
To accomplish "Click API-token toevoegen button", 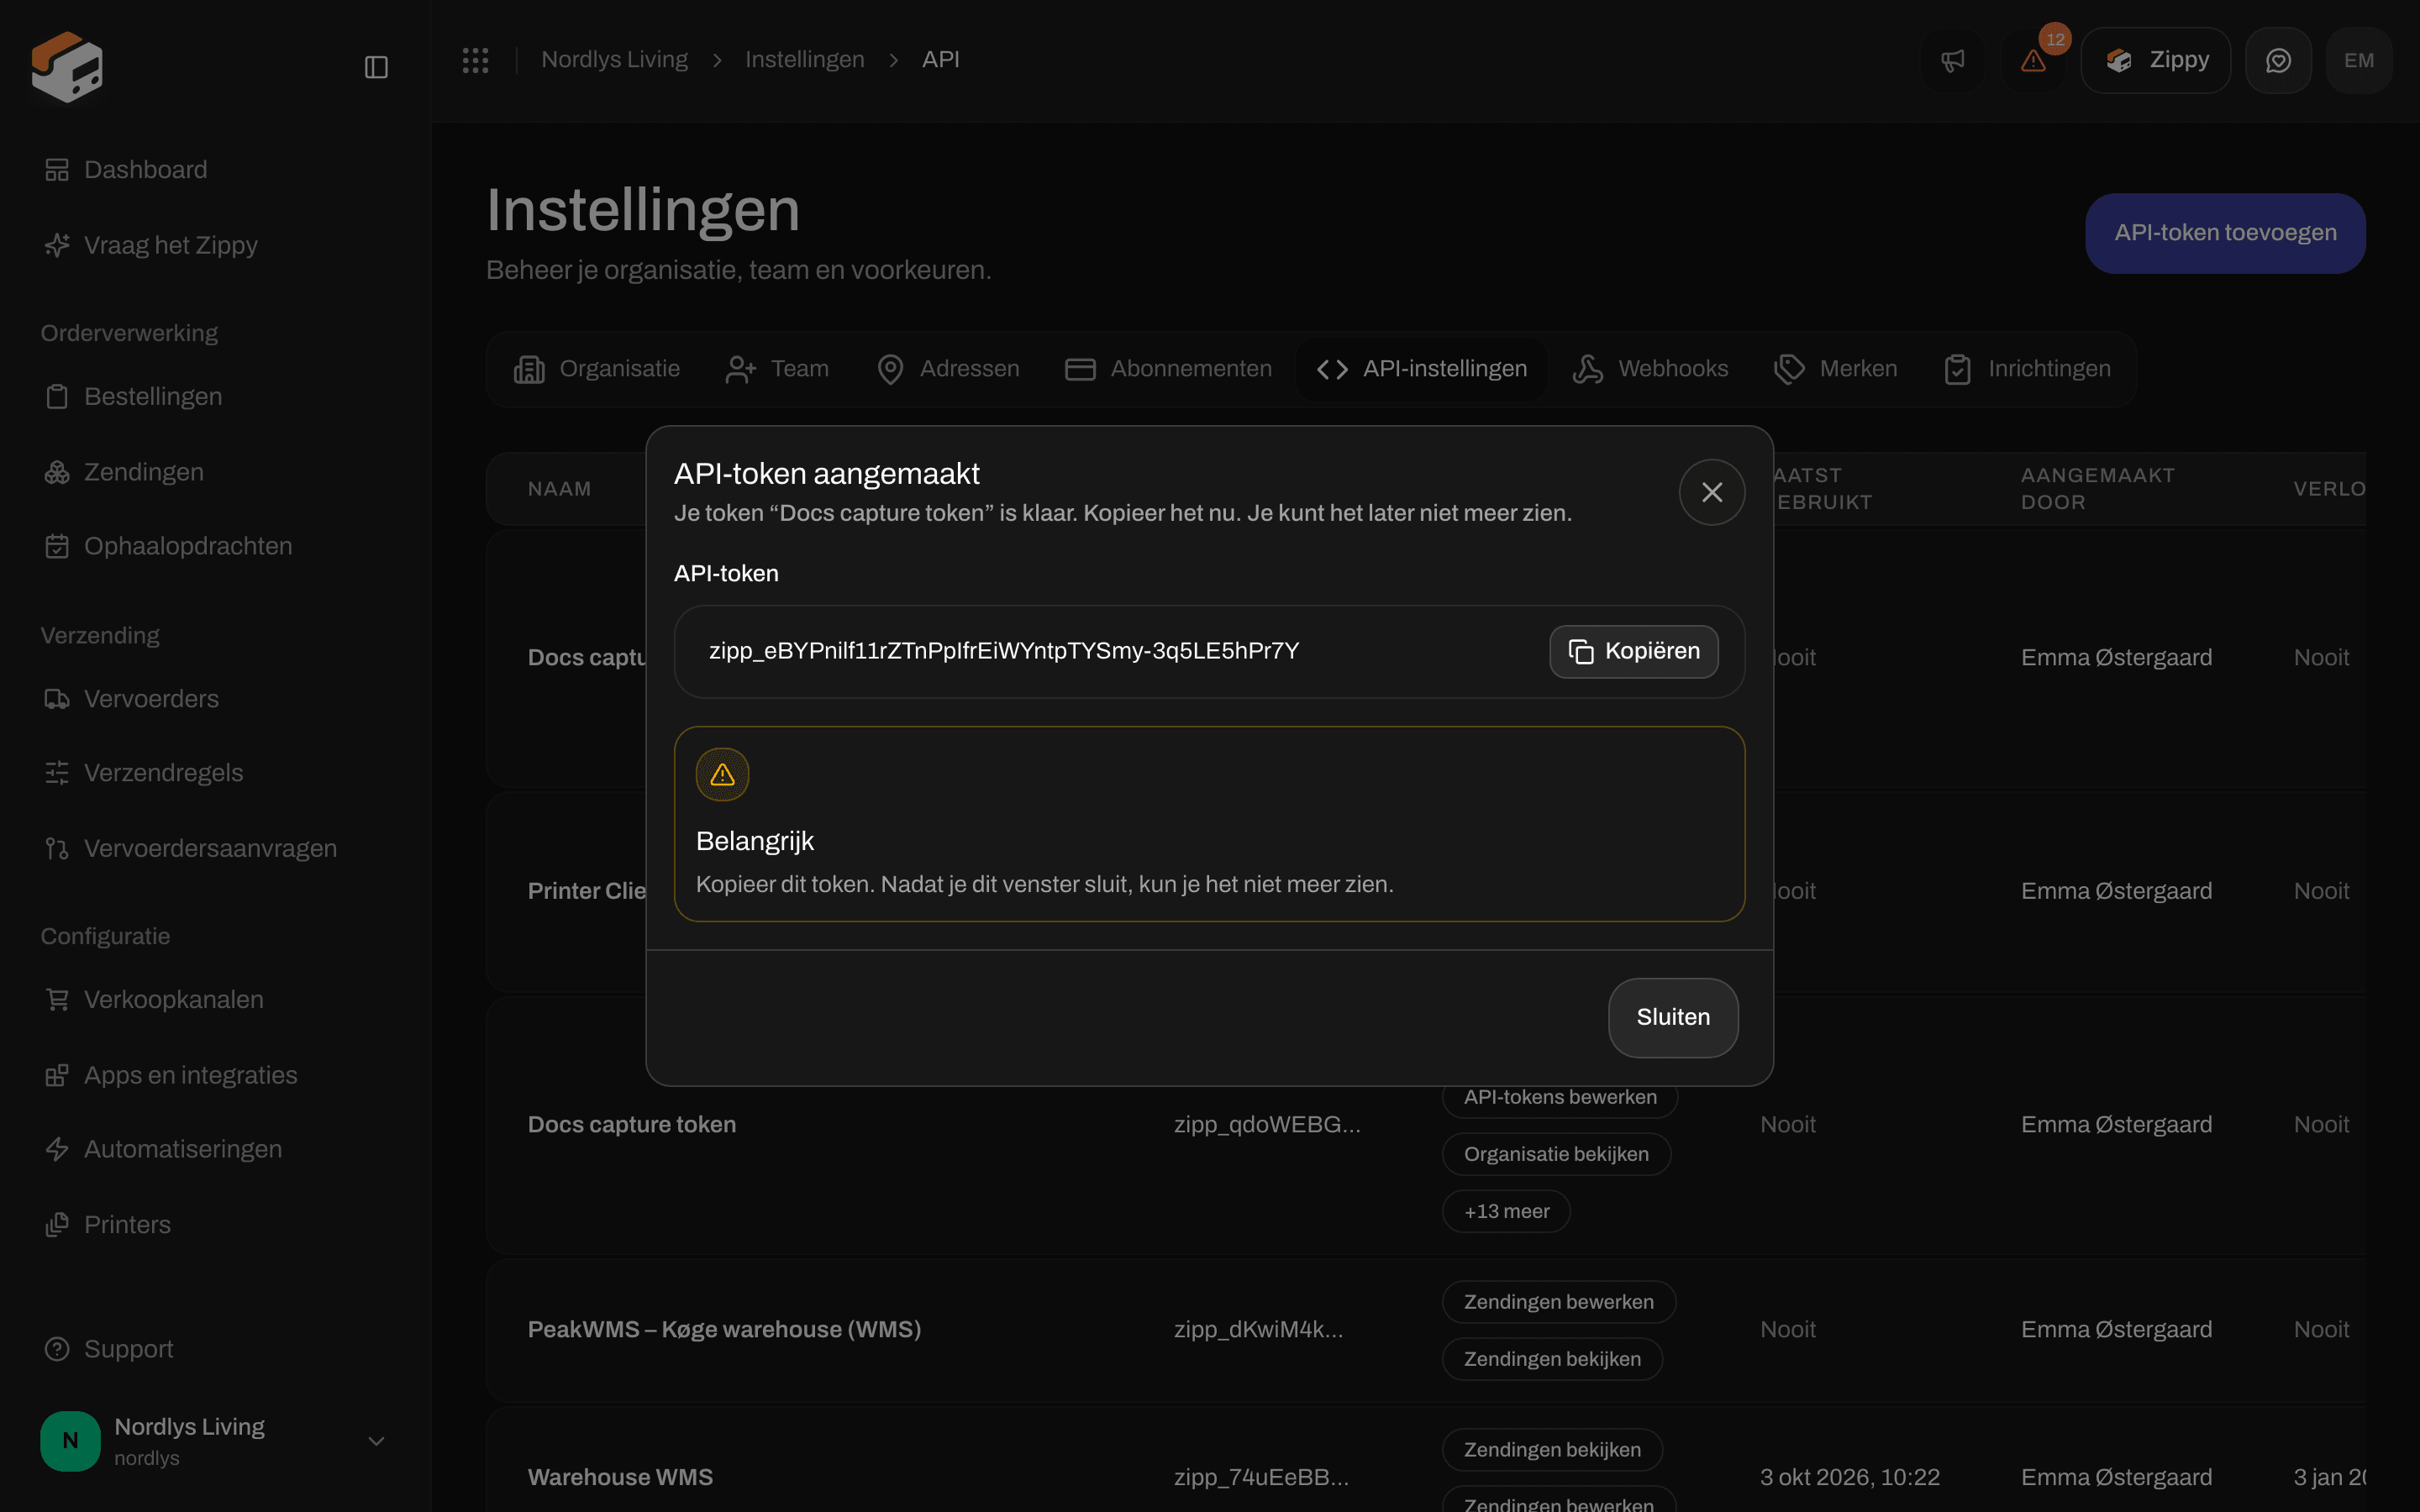I will tap(2225, 233).
